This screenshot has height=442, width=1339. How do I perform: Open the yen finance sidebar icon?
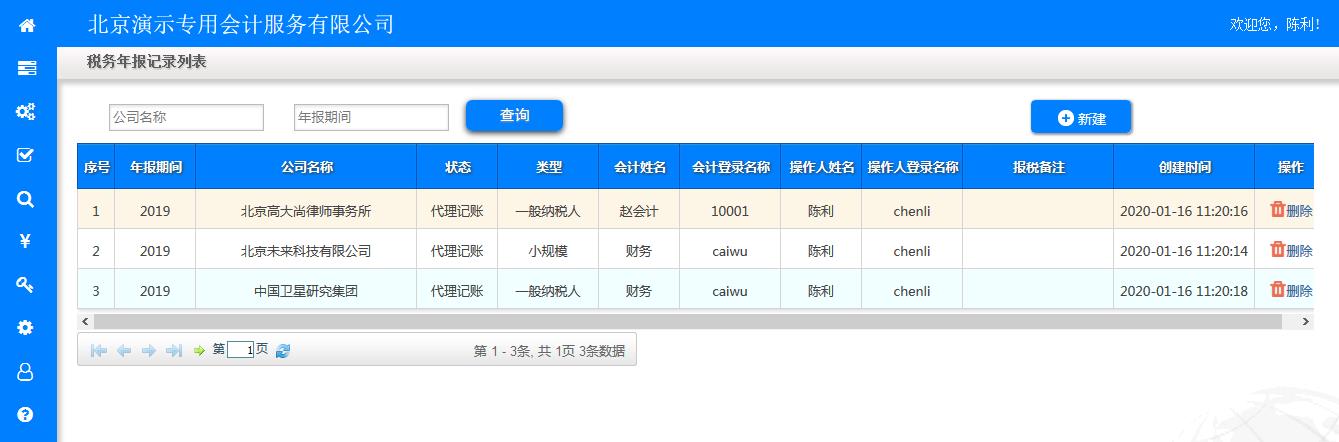tap(27, 241)
